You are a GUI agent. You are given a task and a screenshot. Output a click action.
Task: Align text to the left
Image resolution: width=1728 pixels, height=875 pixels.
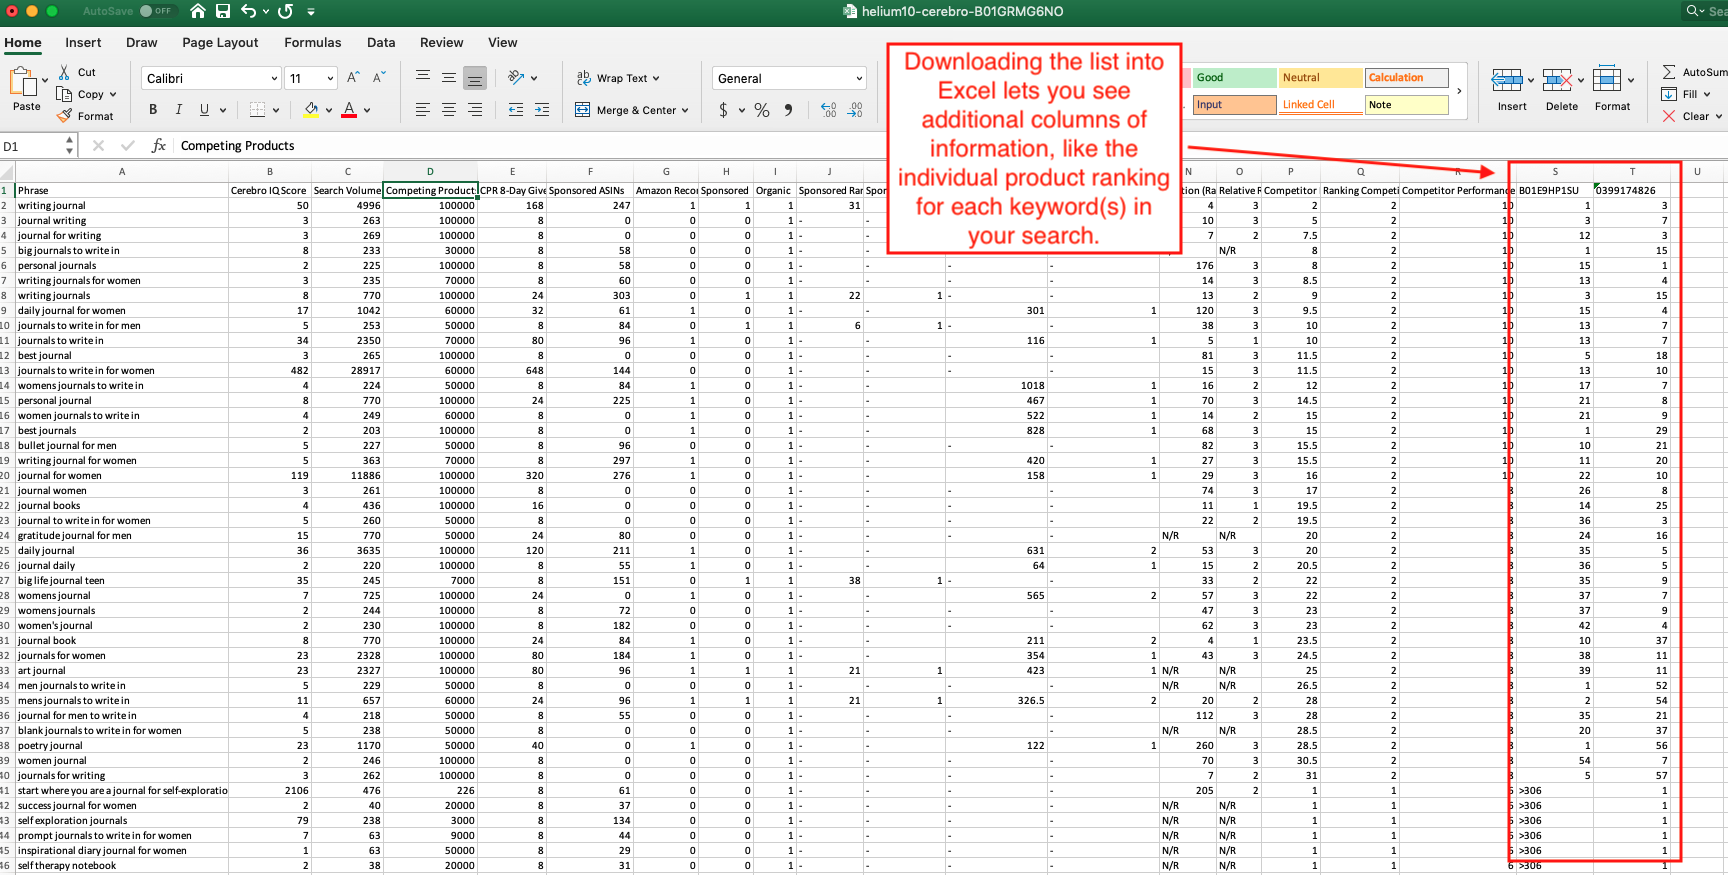[423, 110]
